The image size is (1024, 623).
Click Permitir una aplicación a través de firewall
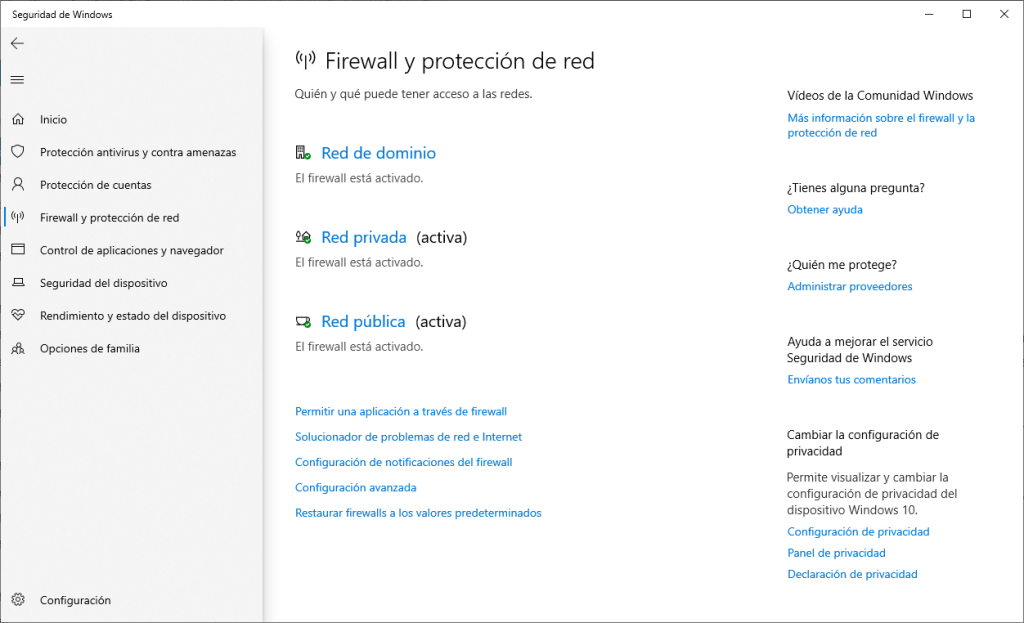(401, 411)
